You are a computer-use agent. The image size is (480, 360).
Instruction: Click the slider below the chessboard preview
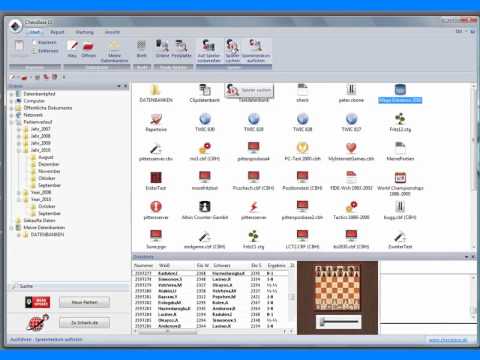click(338, 322)
